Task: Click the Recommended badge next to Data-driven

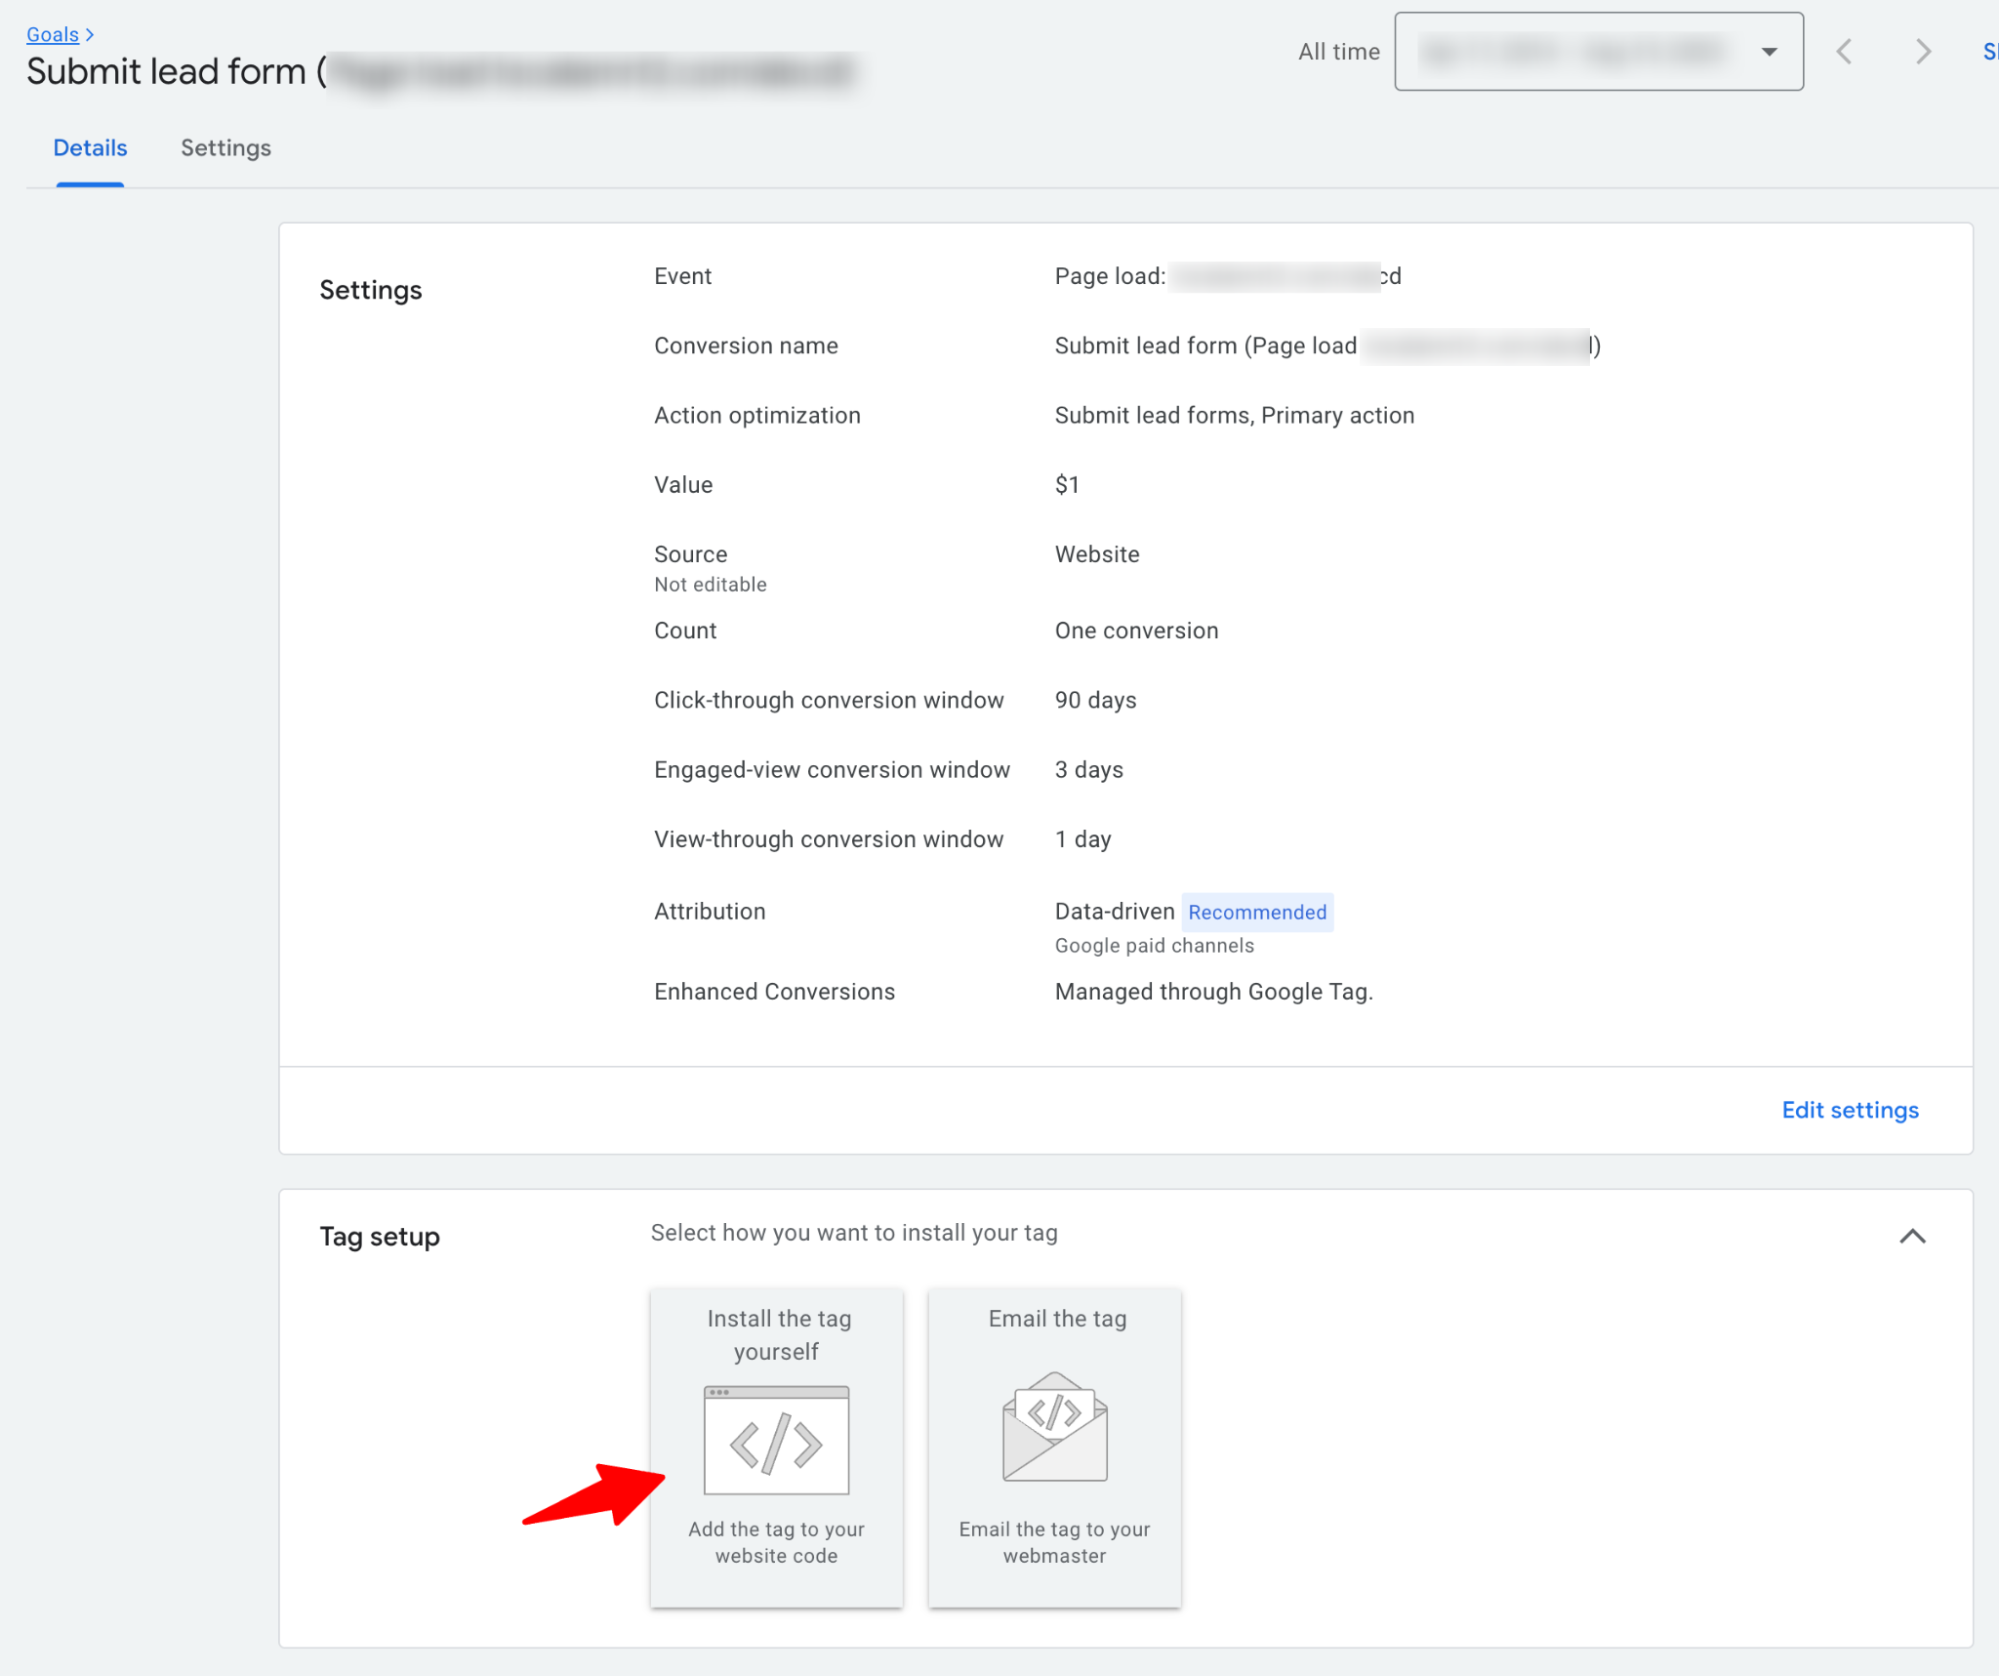Action: (x=1257, y=912)
